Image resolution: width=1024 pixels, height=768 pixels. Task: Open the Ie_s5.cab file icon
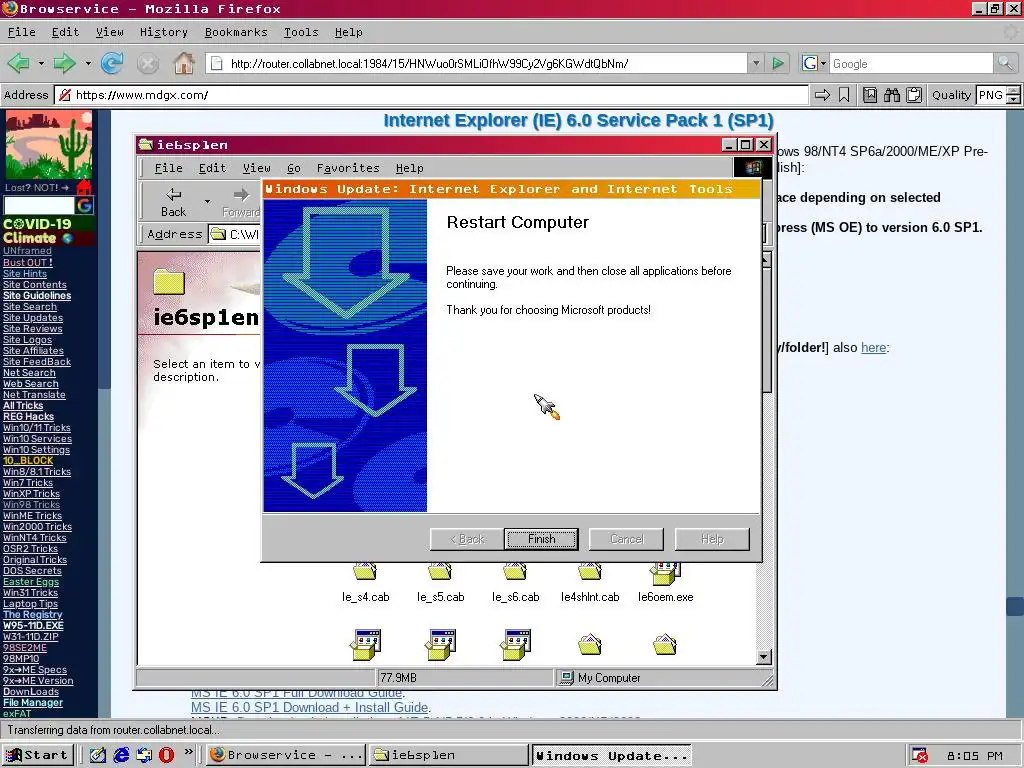pos(440,573)
